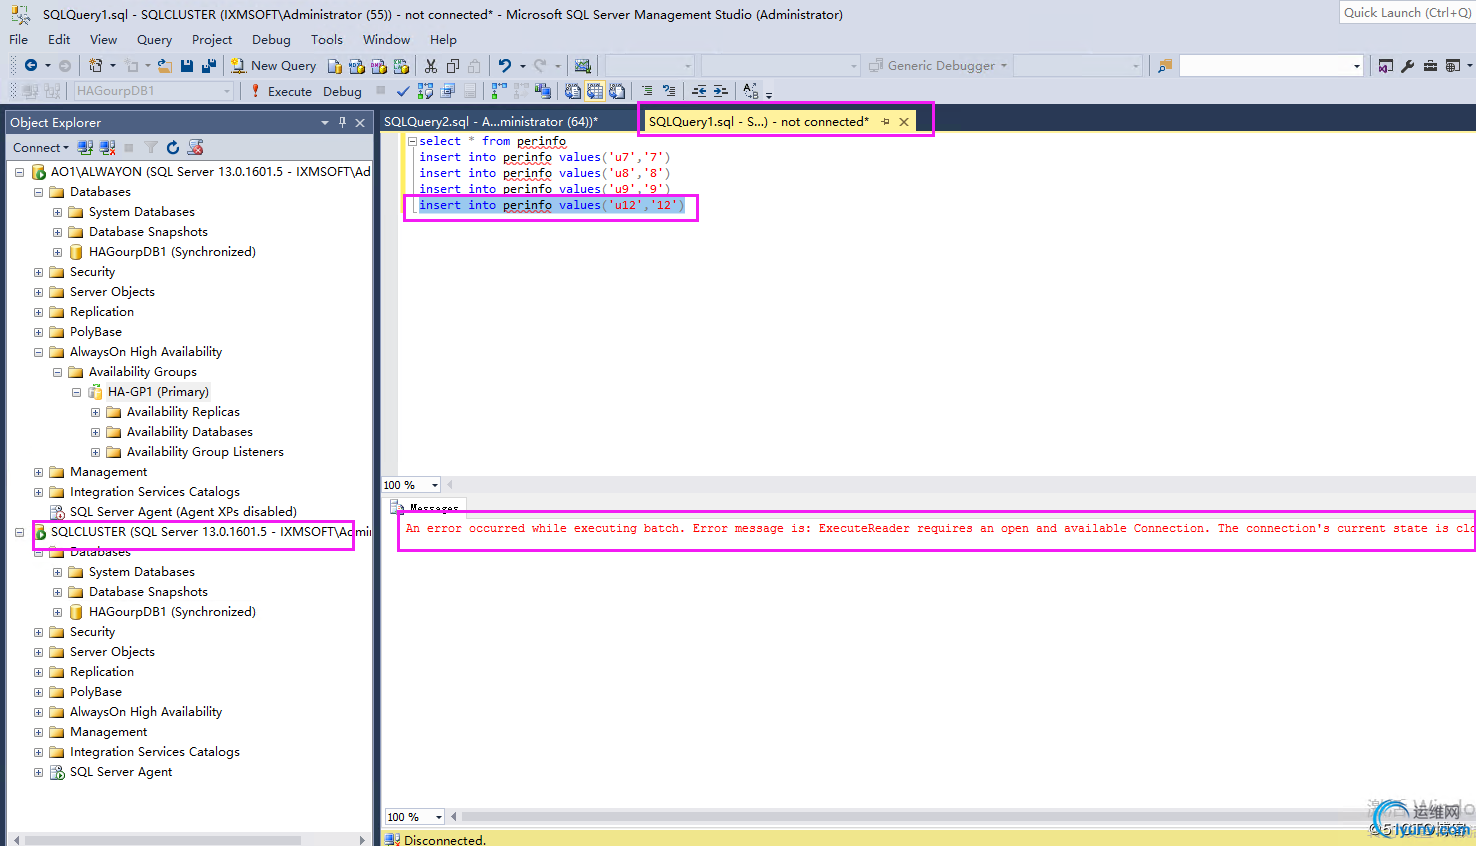This screenshot has width=1476, height=846.
Task: Click the Debug button in the toolbar
Action: (342, 91)
